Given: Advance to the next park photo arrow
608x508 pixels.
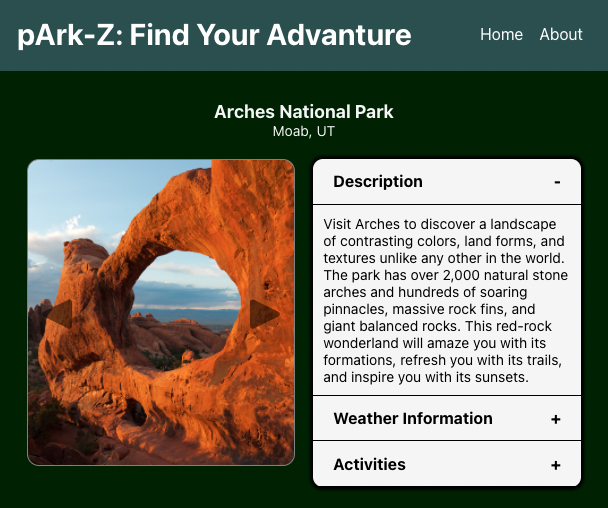Looking at the screenshot, I should click(264, 314).
